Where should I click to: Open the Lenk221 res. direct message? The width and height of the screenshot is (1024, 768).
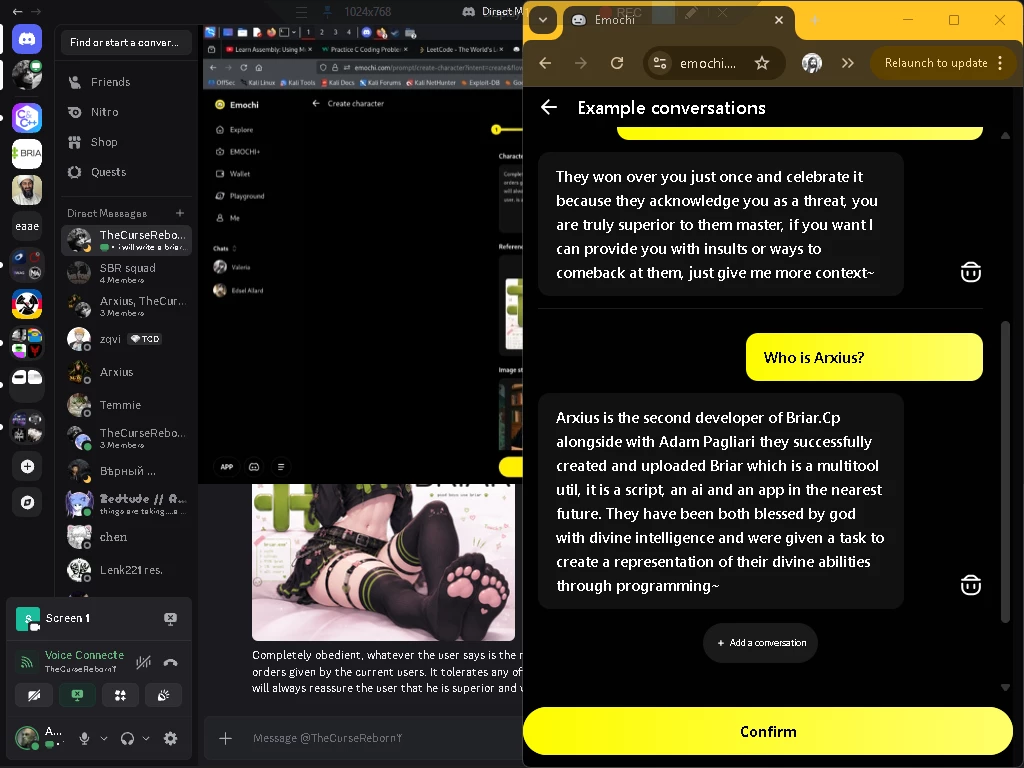click(126, 569)
